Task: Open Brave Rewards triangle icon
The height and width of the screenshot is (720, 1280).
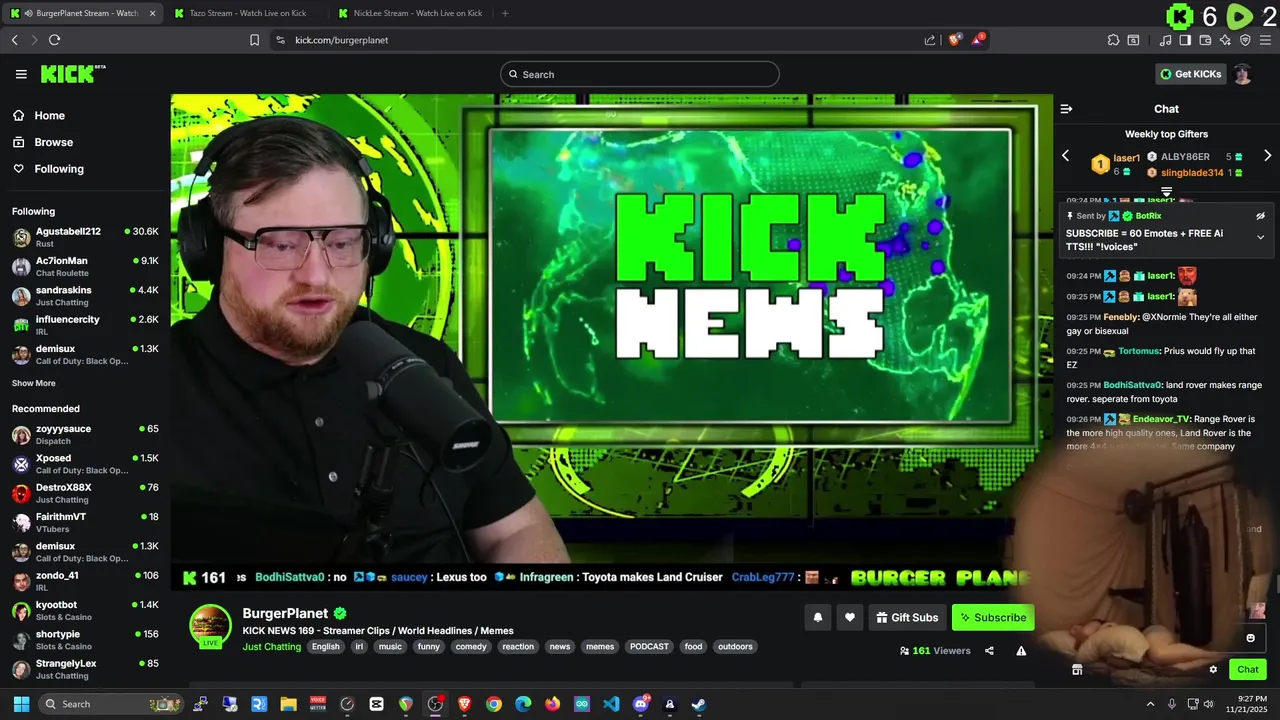Action: [979, 40]
